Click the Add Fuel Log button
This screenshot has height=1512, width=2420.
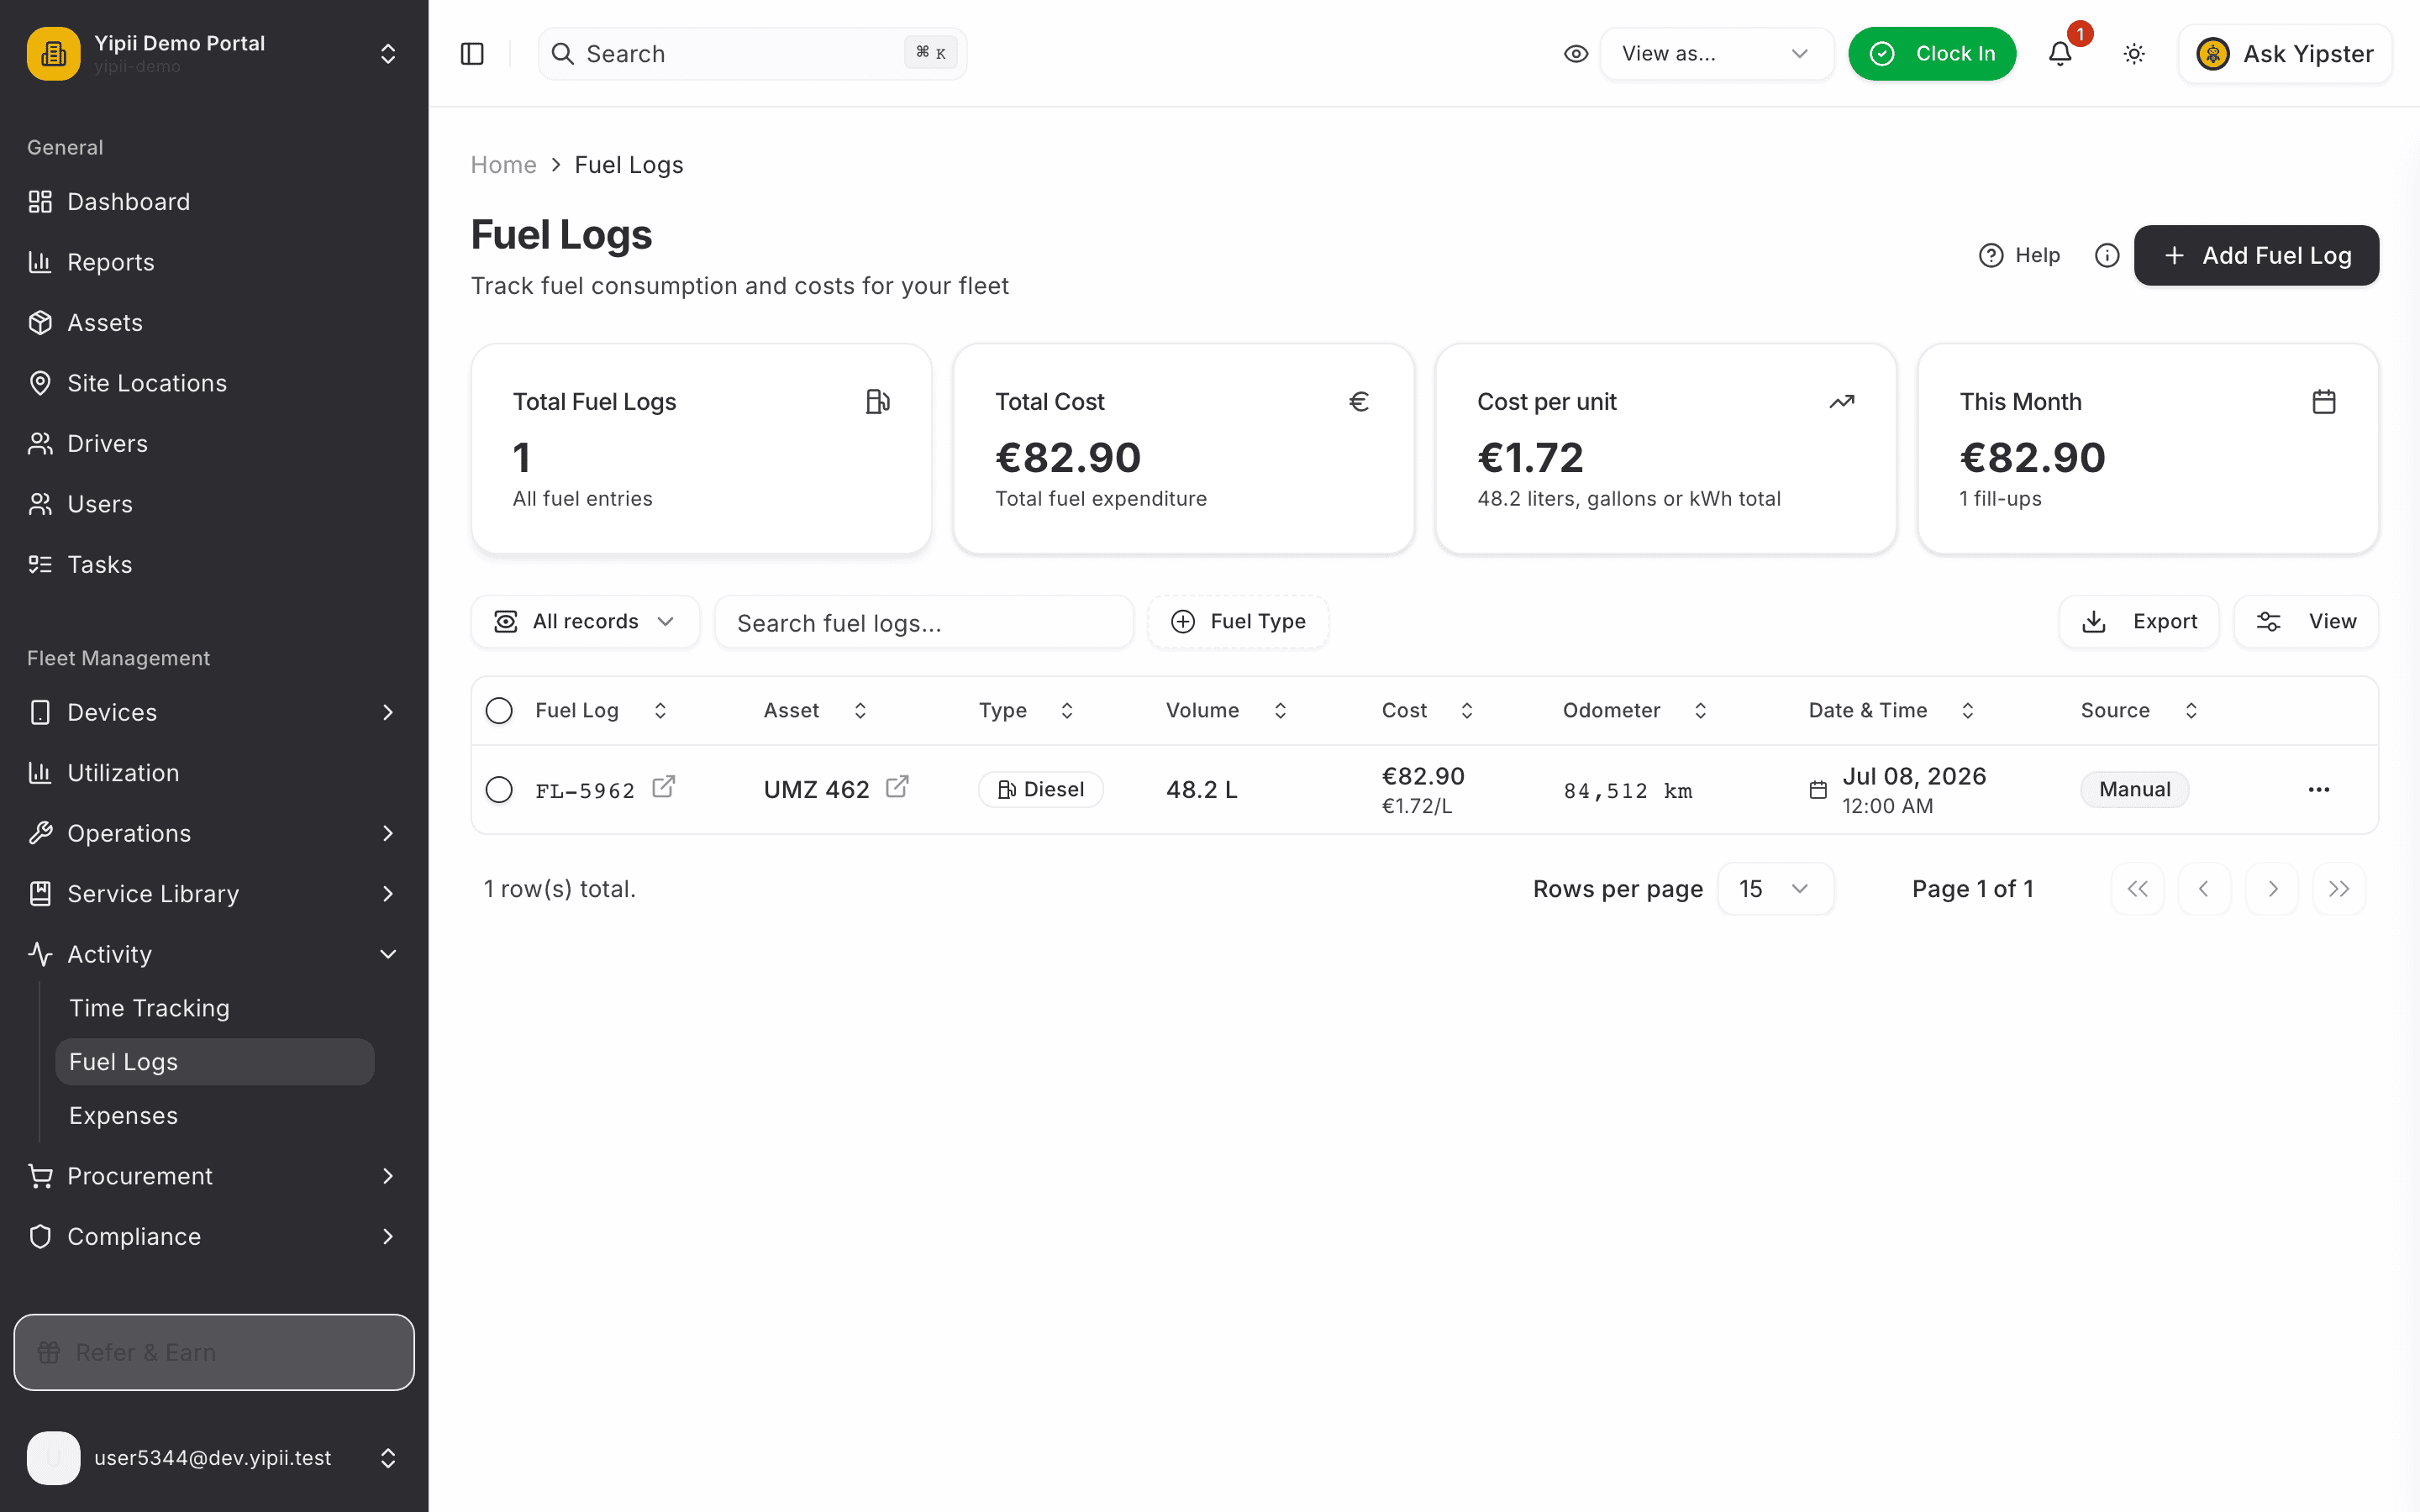click(2256, 256)
